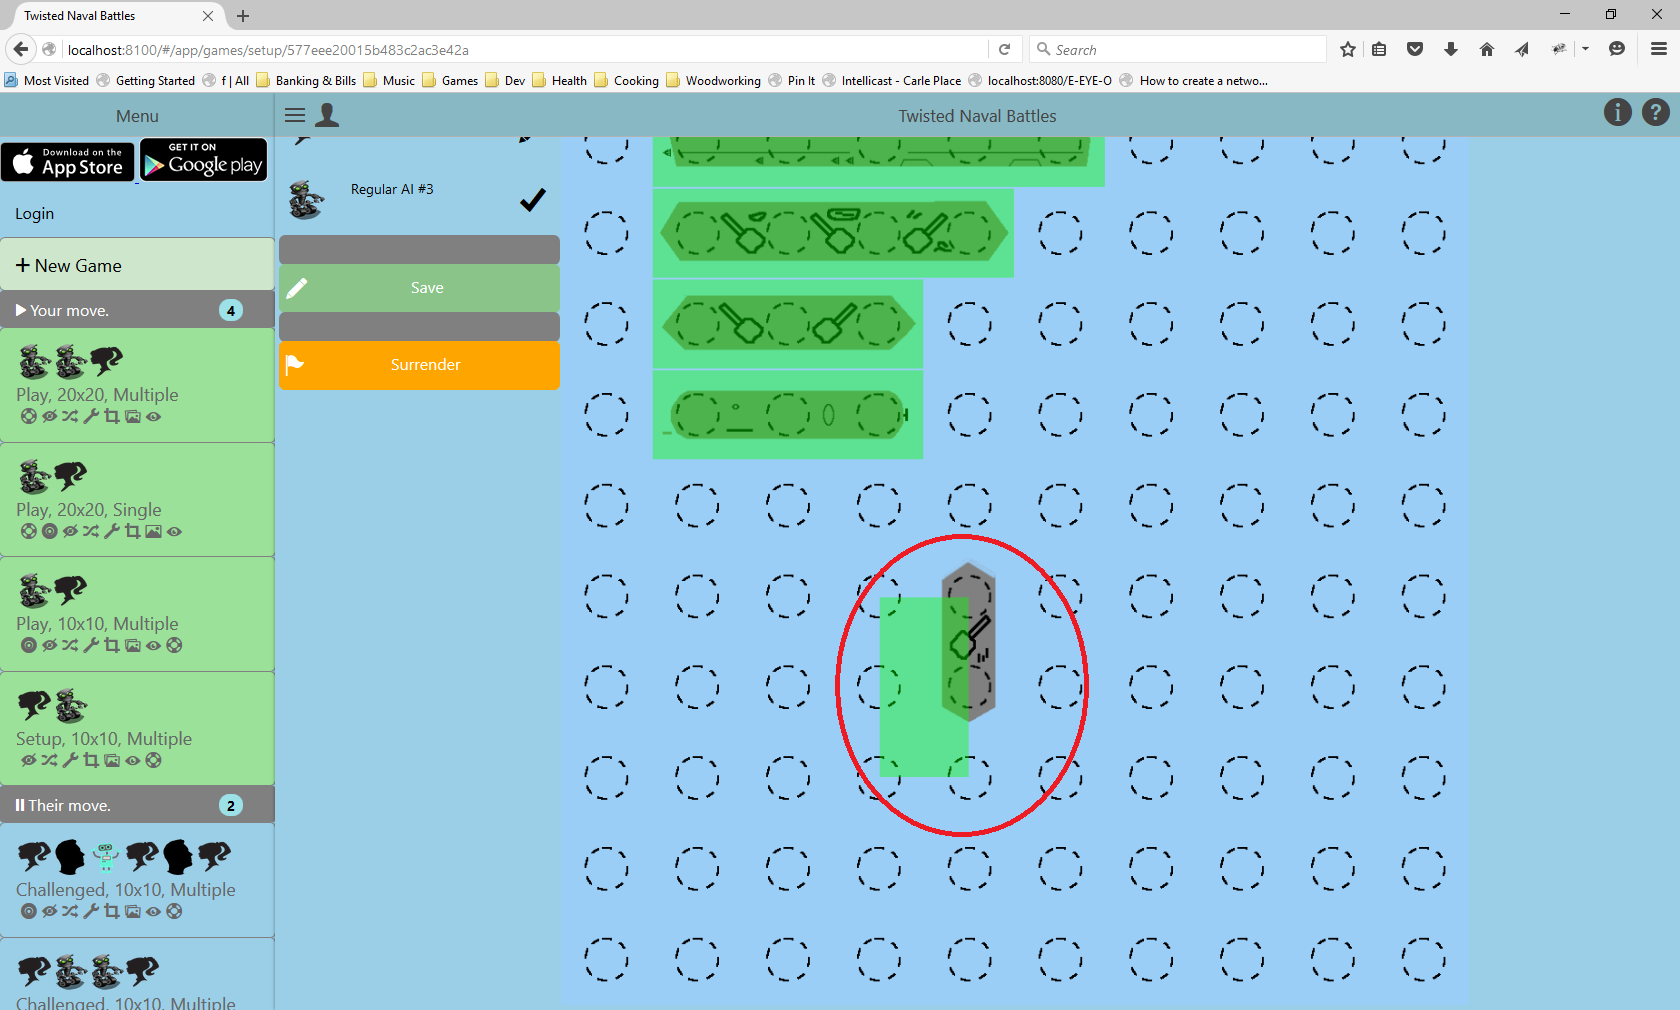Start a New Game
Image resolution: width=1680 pixels, height=1010 pixels.
137,265
